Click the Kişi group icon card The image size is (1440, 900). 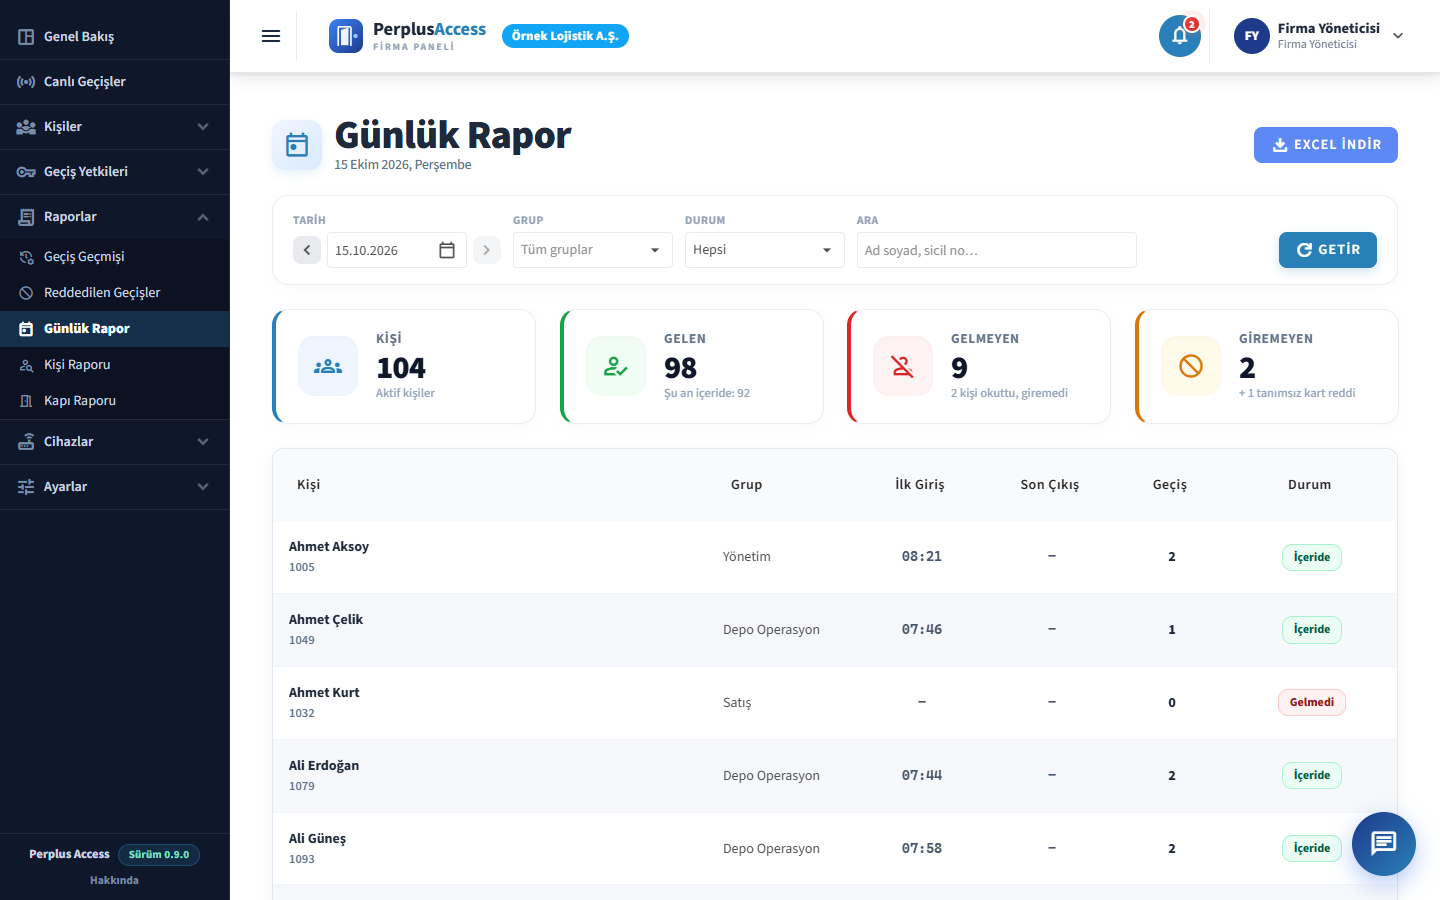(x=328, y=366)
